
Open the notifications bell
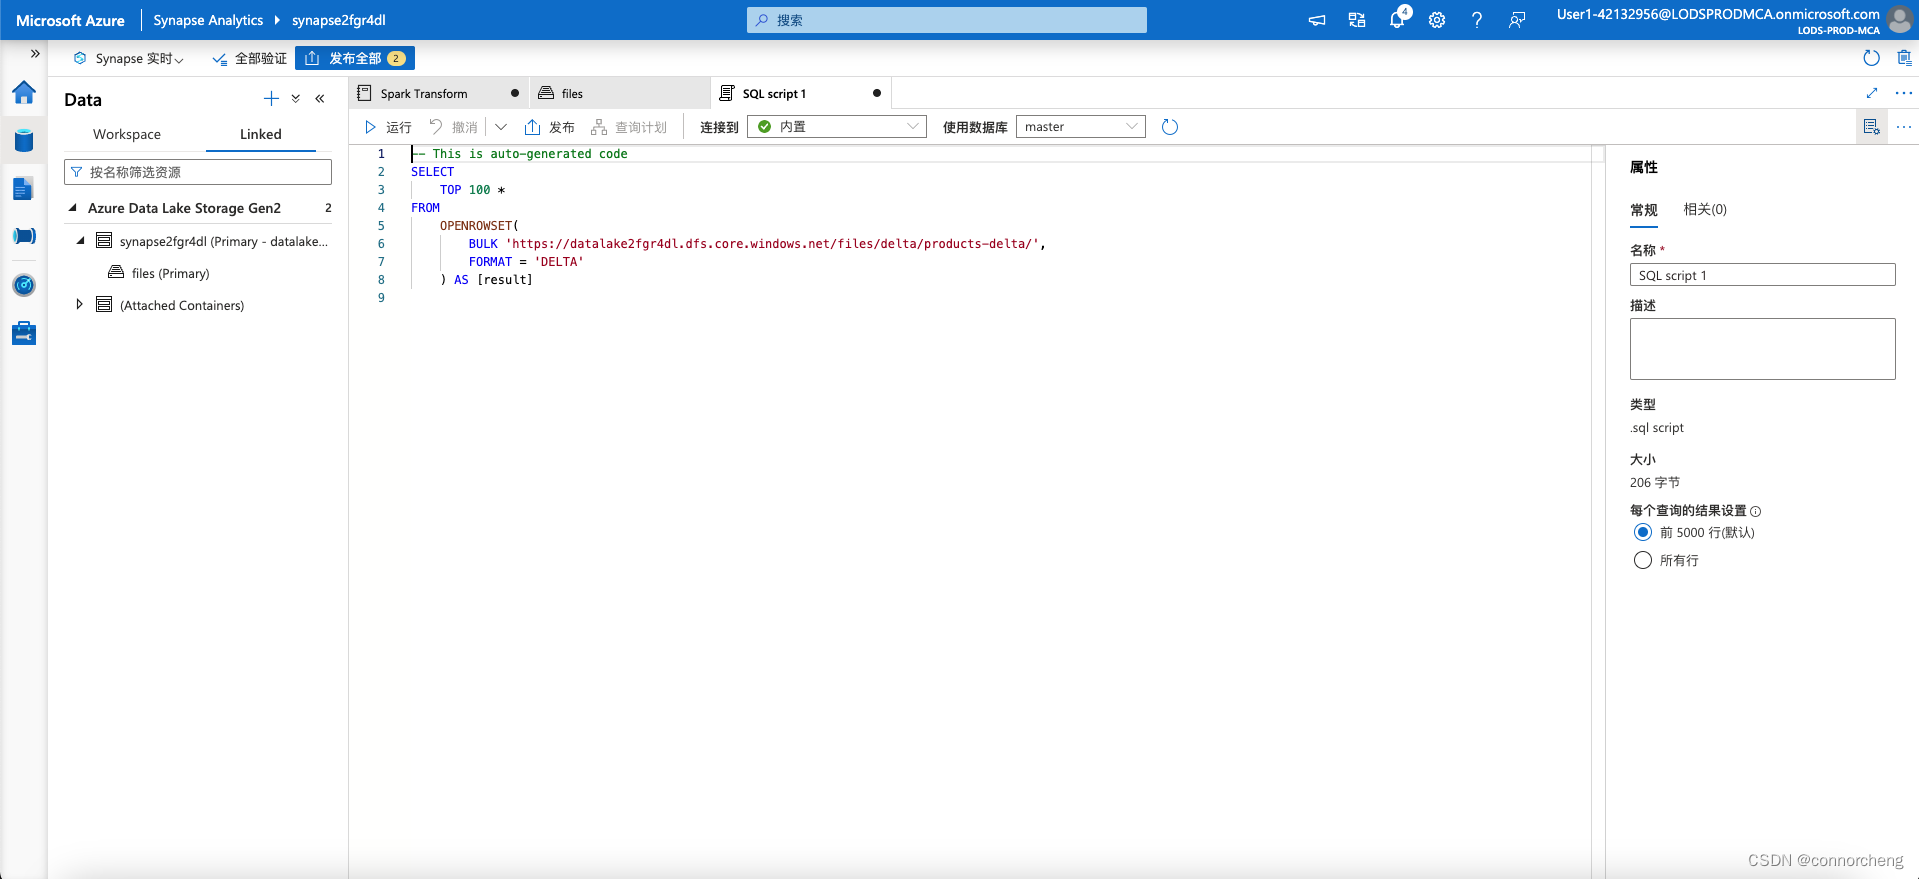coord(1397,20)
